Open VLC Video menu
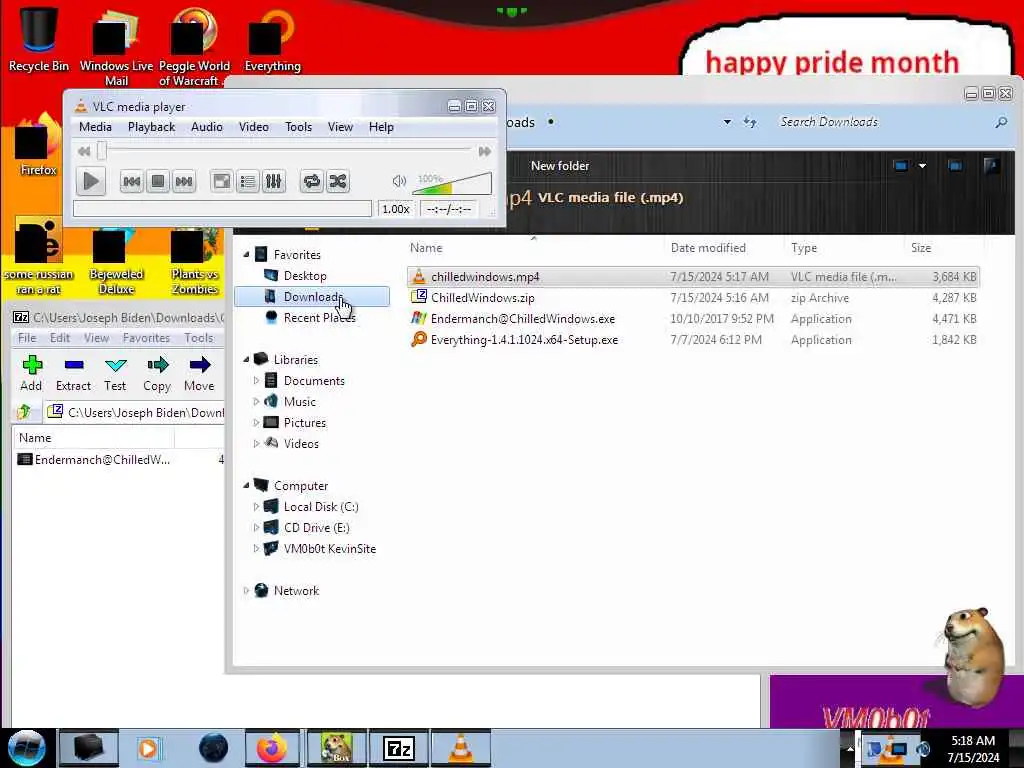 pos(254,127)
